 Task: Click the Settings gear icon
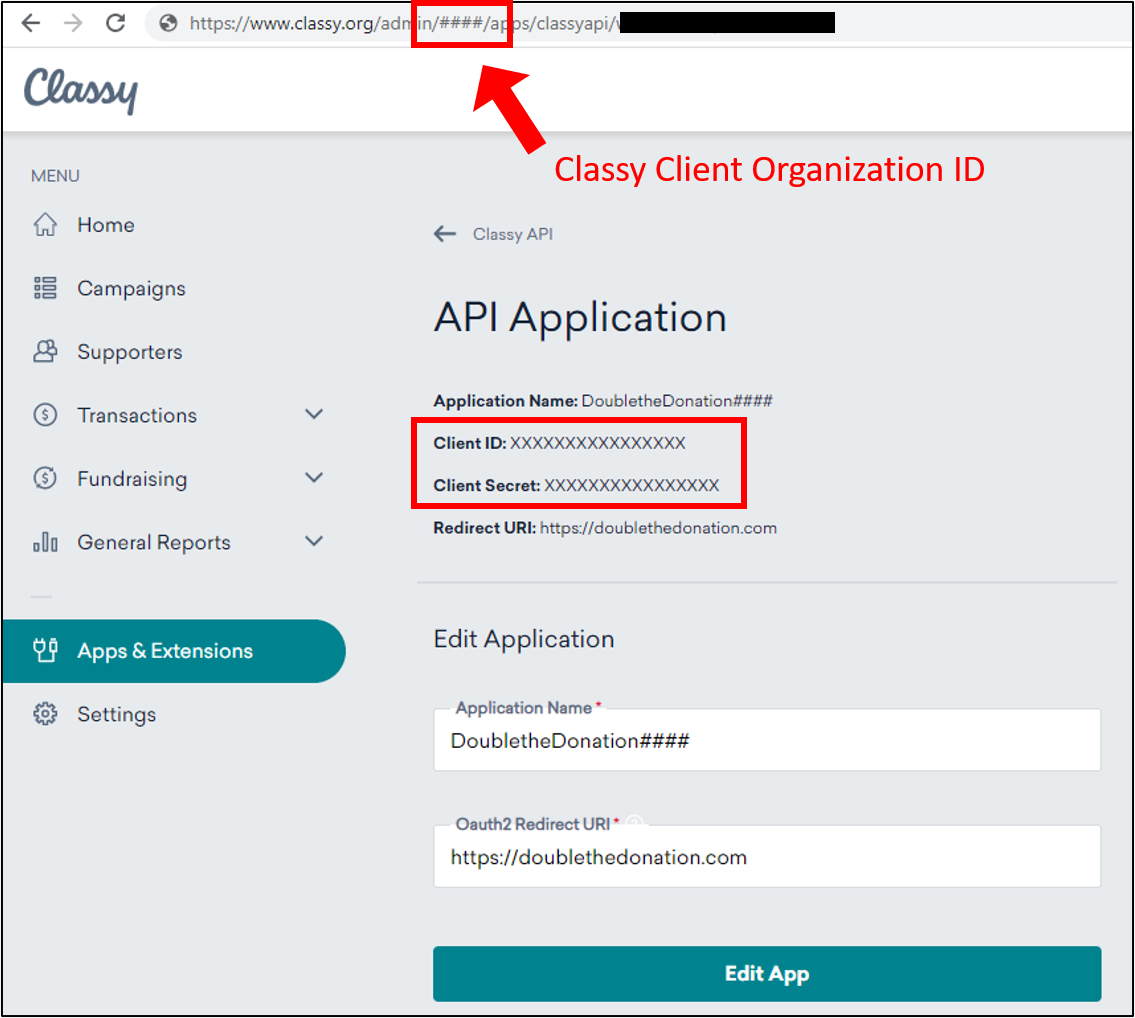tap(45, 714)
